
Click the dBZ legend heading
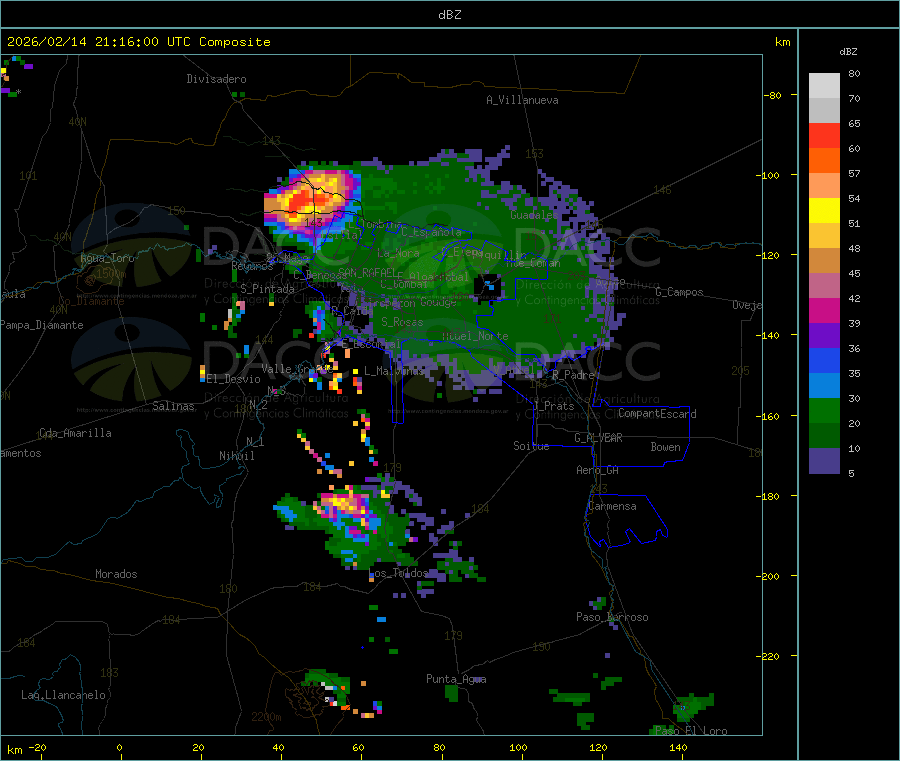[x=848, y=52]
